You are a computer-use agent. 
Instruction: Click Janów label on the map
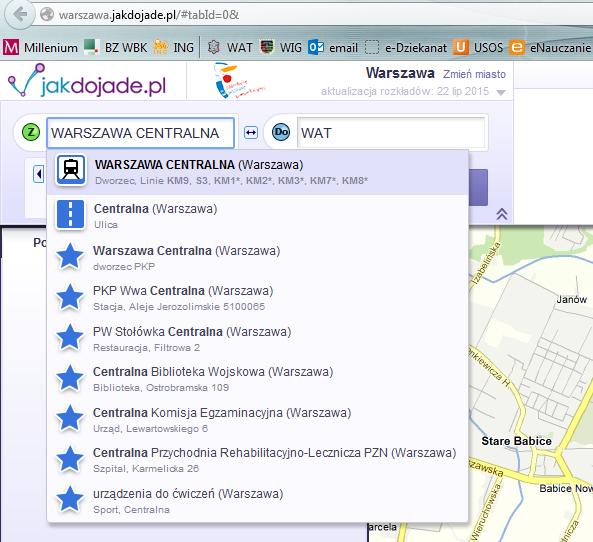click(x=571, y=300)
